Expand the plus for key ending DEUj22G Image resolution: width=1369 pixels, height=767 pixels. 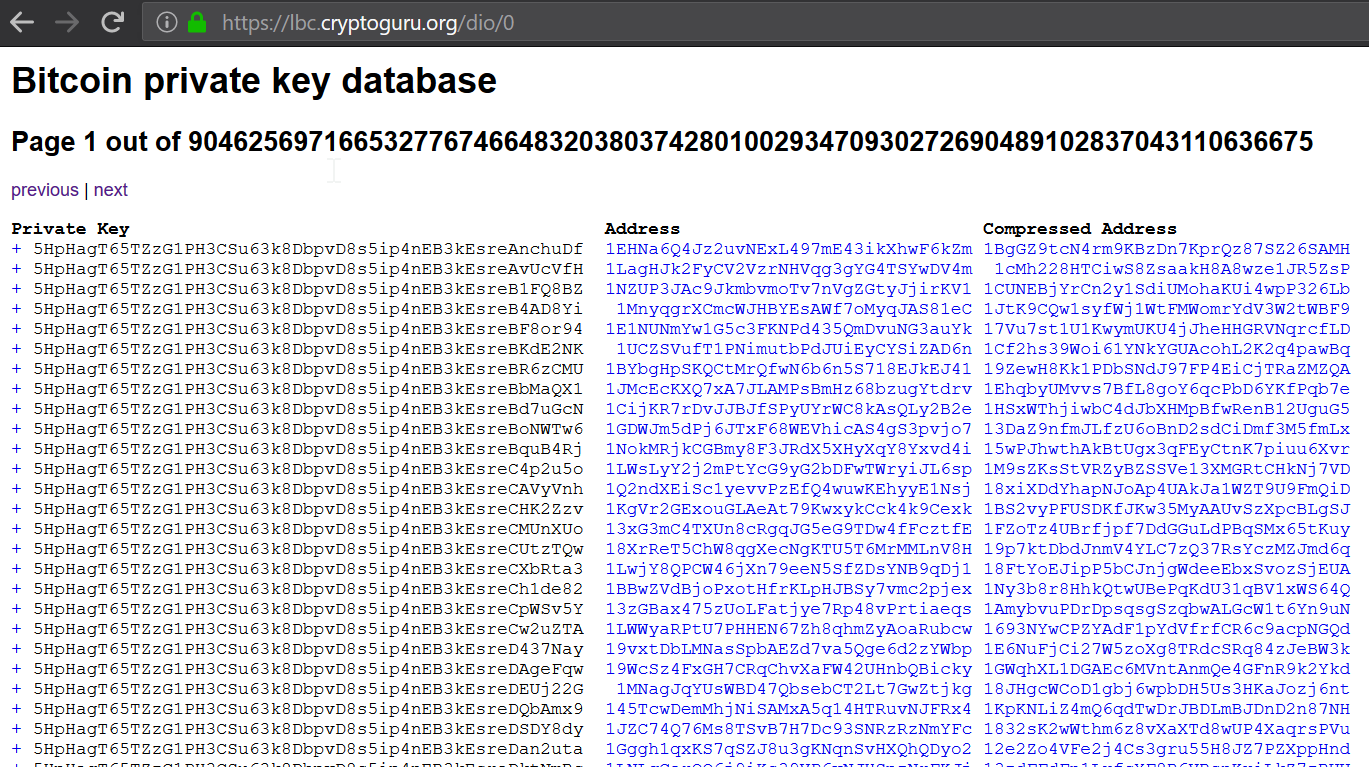click(16, 689)
